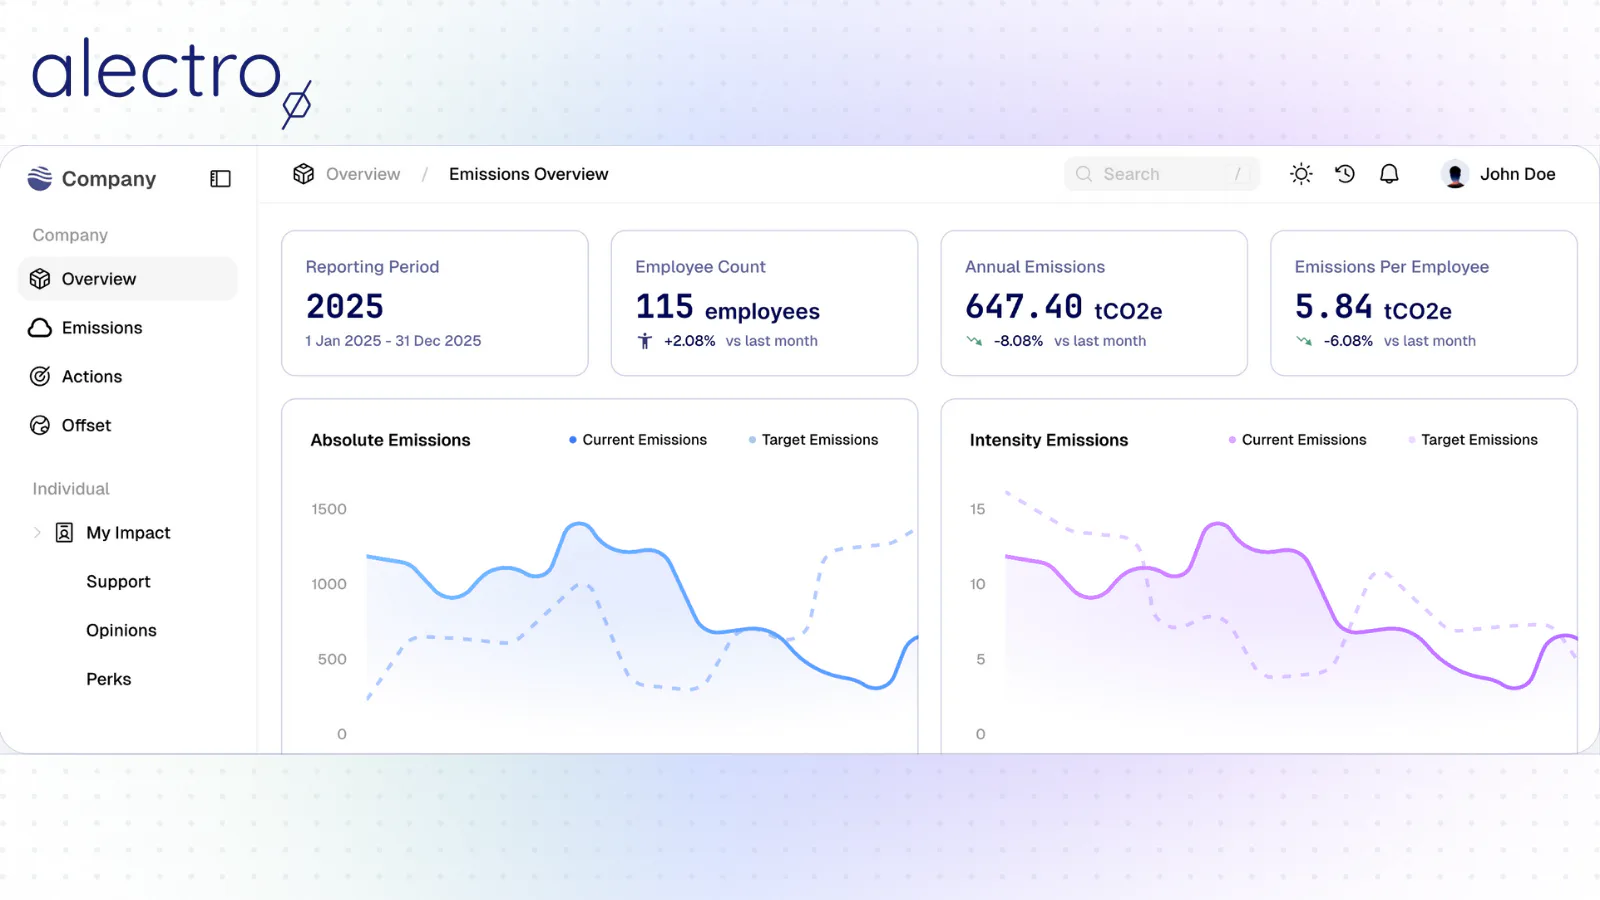Toggle light theme sun icon

(1301, 174)
